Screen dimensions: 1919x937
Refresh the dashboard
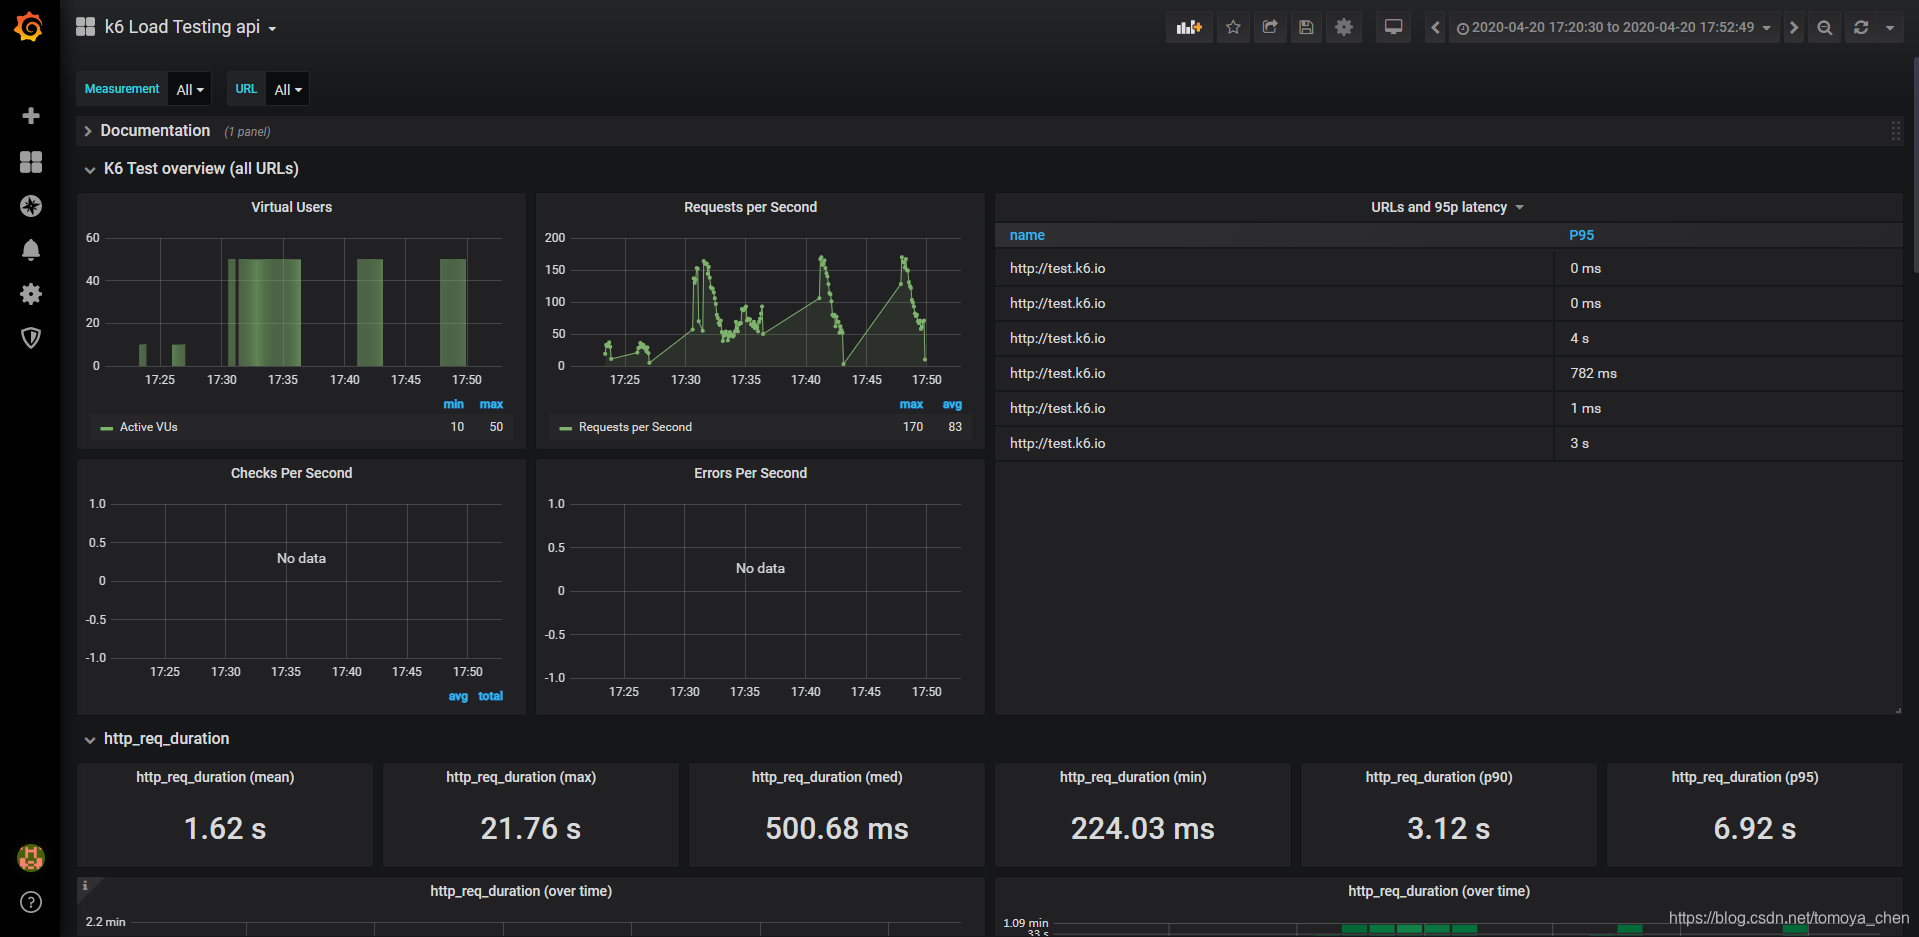(1861, 27)
